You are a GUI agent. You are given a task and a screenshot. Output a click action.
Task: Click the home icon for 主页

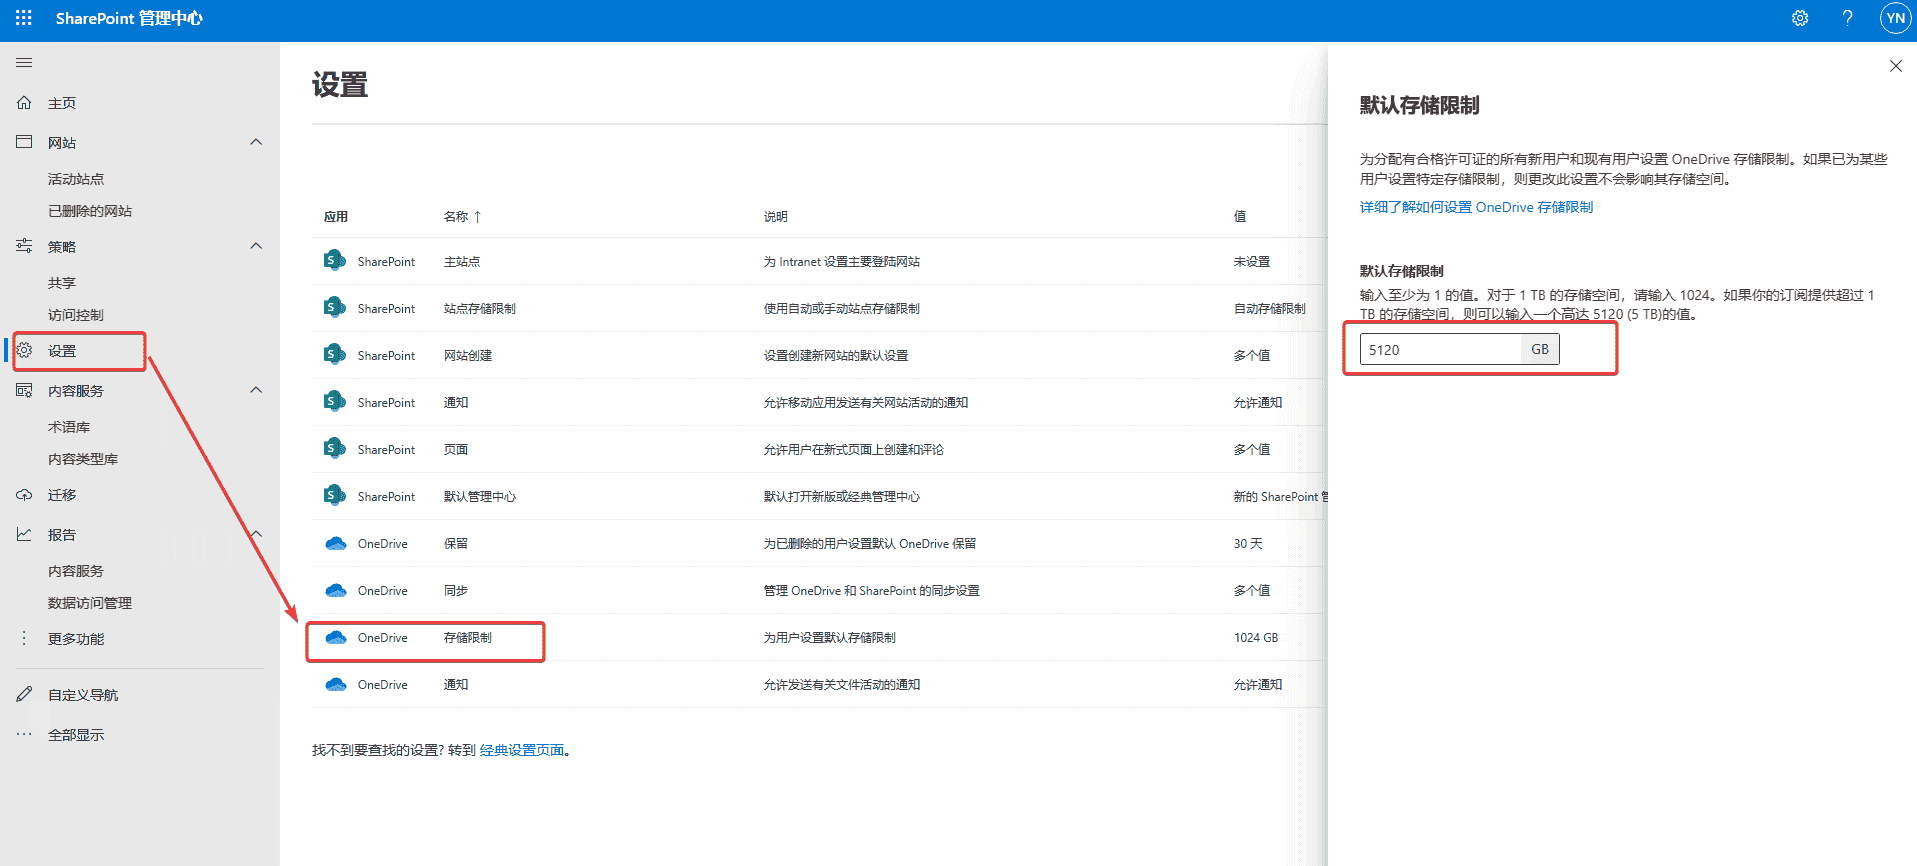[24, 103]
